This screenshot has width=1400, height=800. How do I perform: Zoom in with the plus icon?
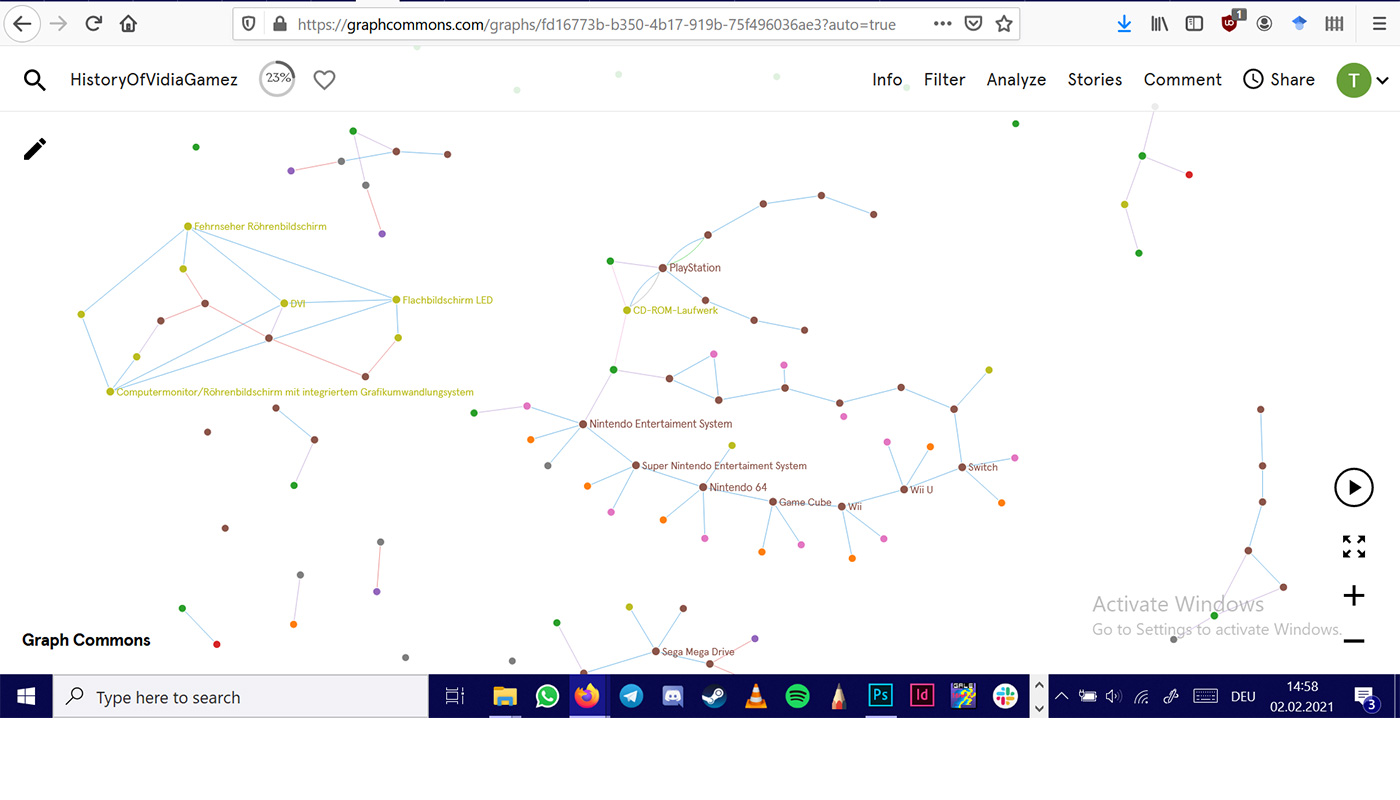tap(1353, 597)
